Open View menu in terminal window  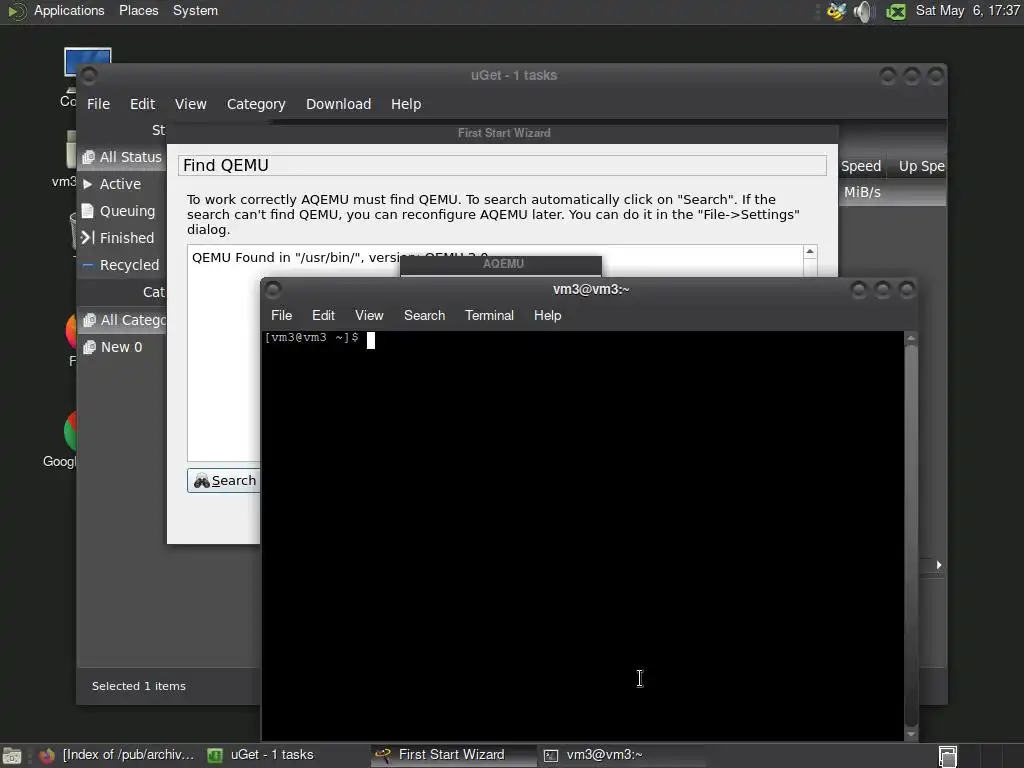coord(369,315)
